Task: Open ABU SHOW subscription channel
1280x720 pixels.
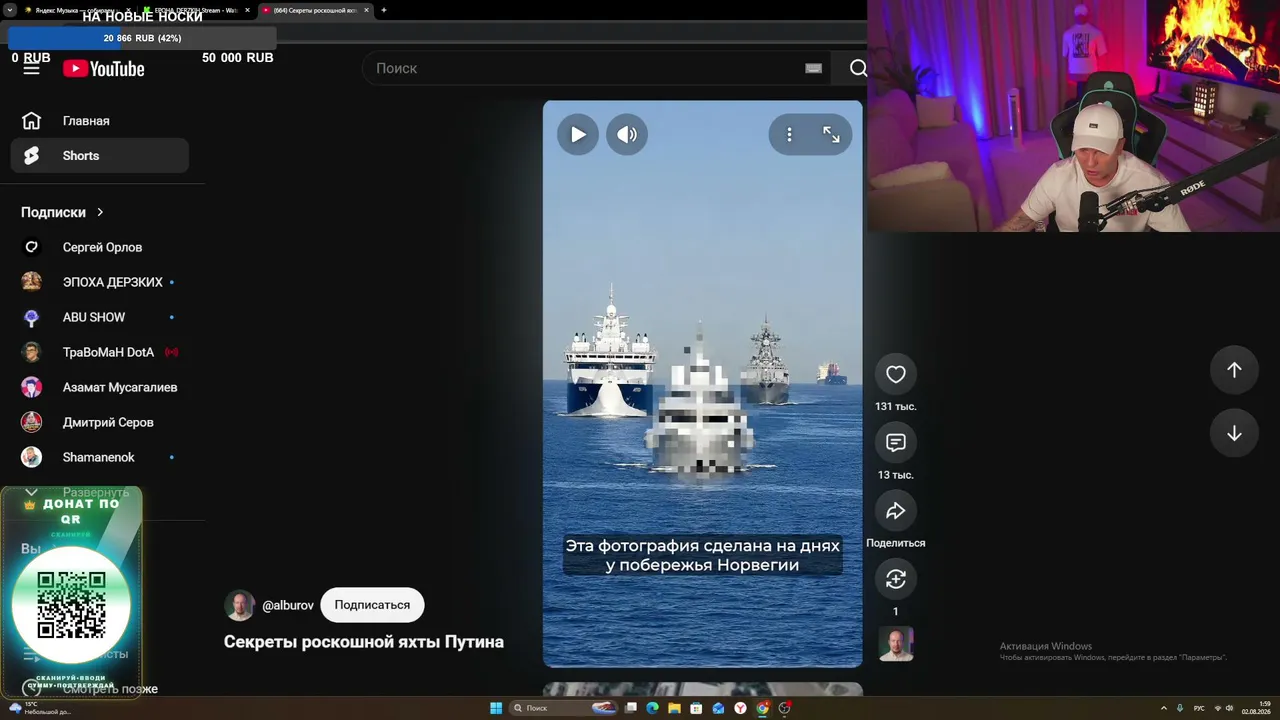Action: (99, 317)
